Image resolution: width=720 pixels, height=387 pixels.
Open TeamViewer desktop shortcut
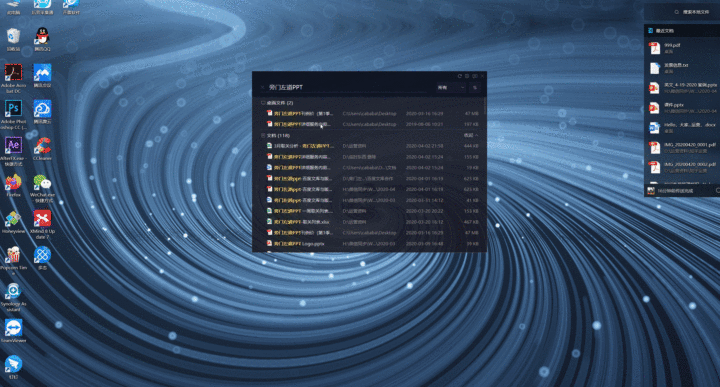[x=13, y=331]
